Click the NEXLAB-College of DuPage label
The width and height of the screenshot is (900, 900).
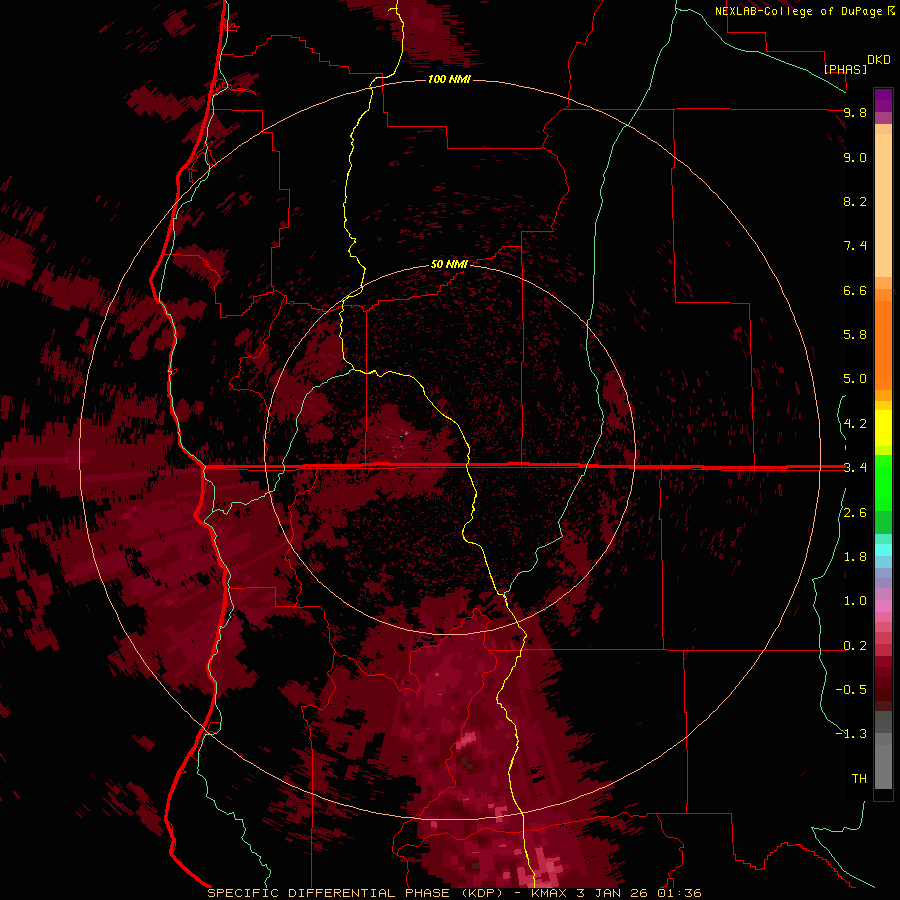click(x=799, y=11)
